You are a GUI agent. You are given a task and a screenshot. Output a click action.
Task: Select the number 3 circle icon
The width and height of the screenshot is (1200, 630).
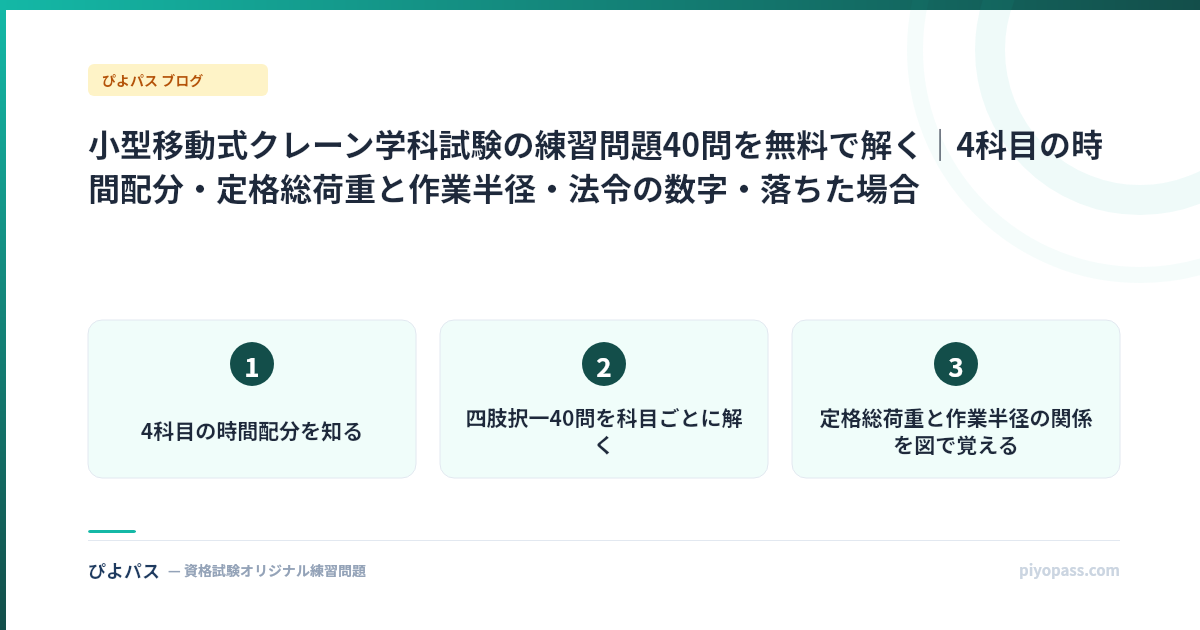coord(956,364)
